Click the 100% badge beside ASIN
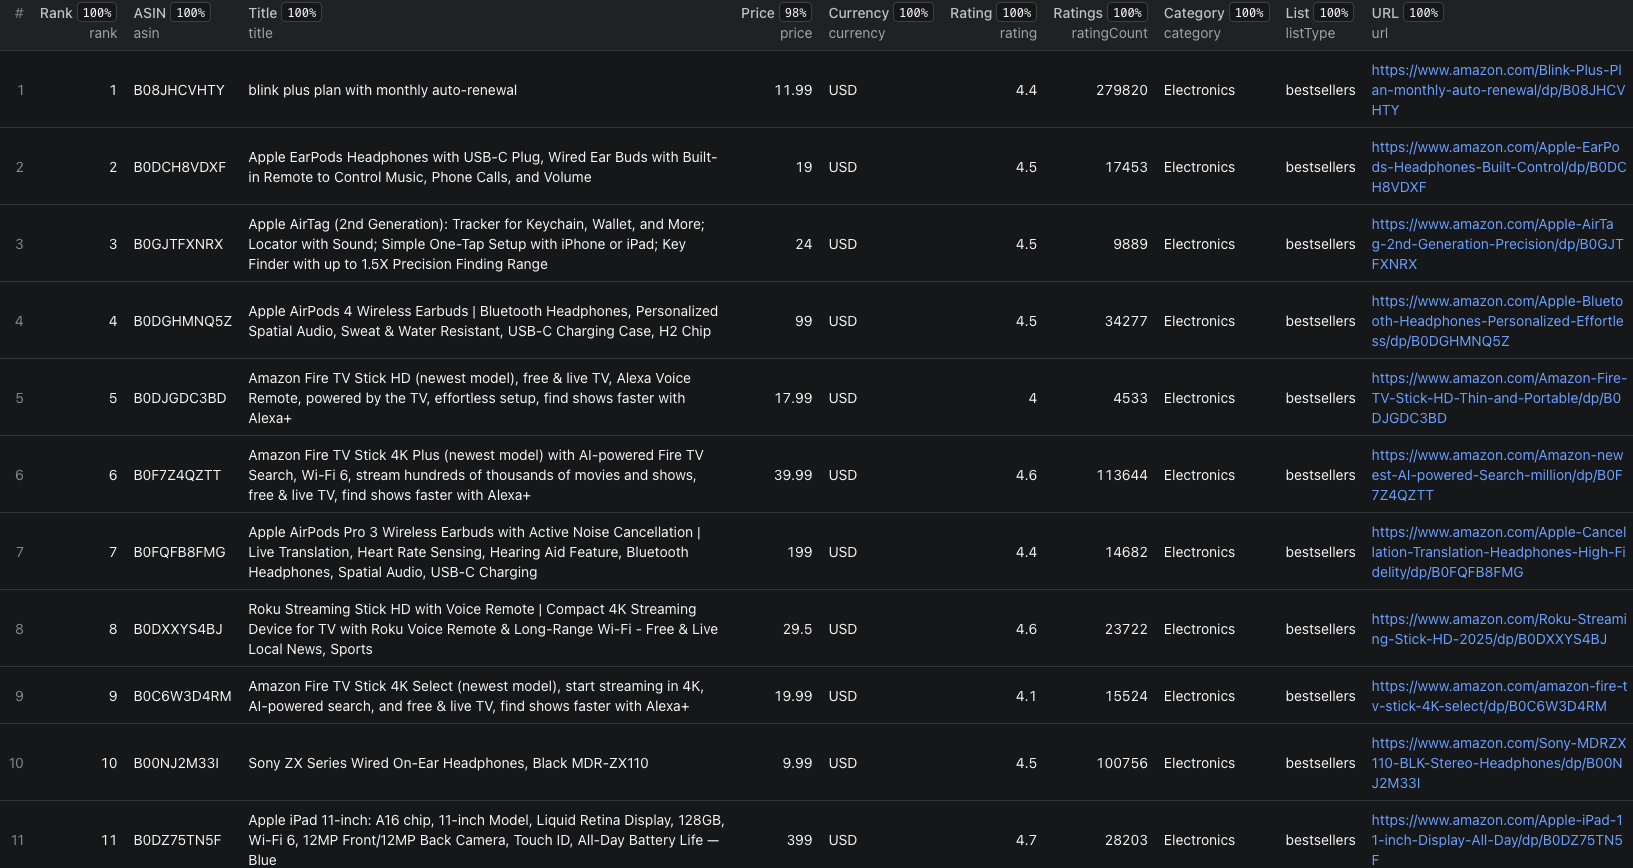The height and width of the screenshot is (868, 1633). (191, 13)
